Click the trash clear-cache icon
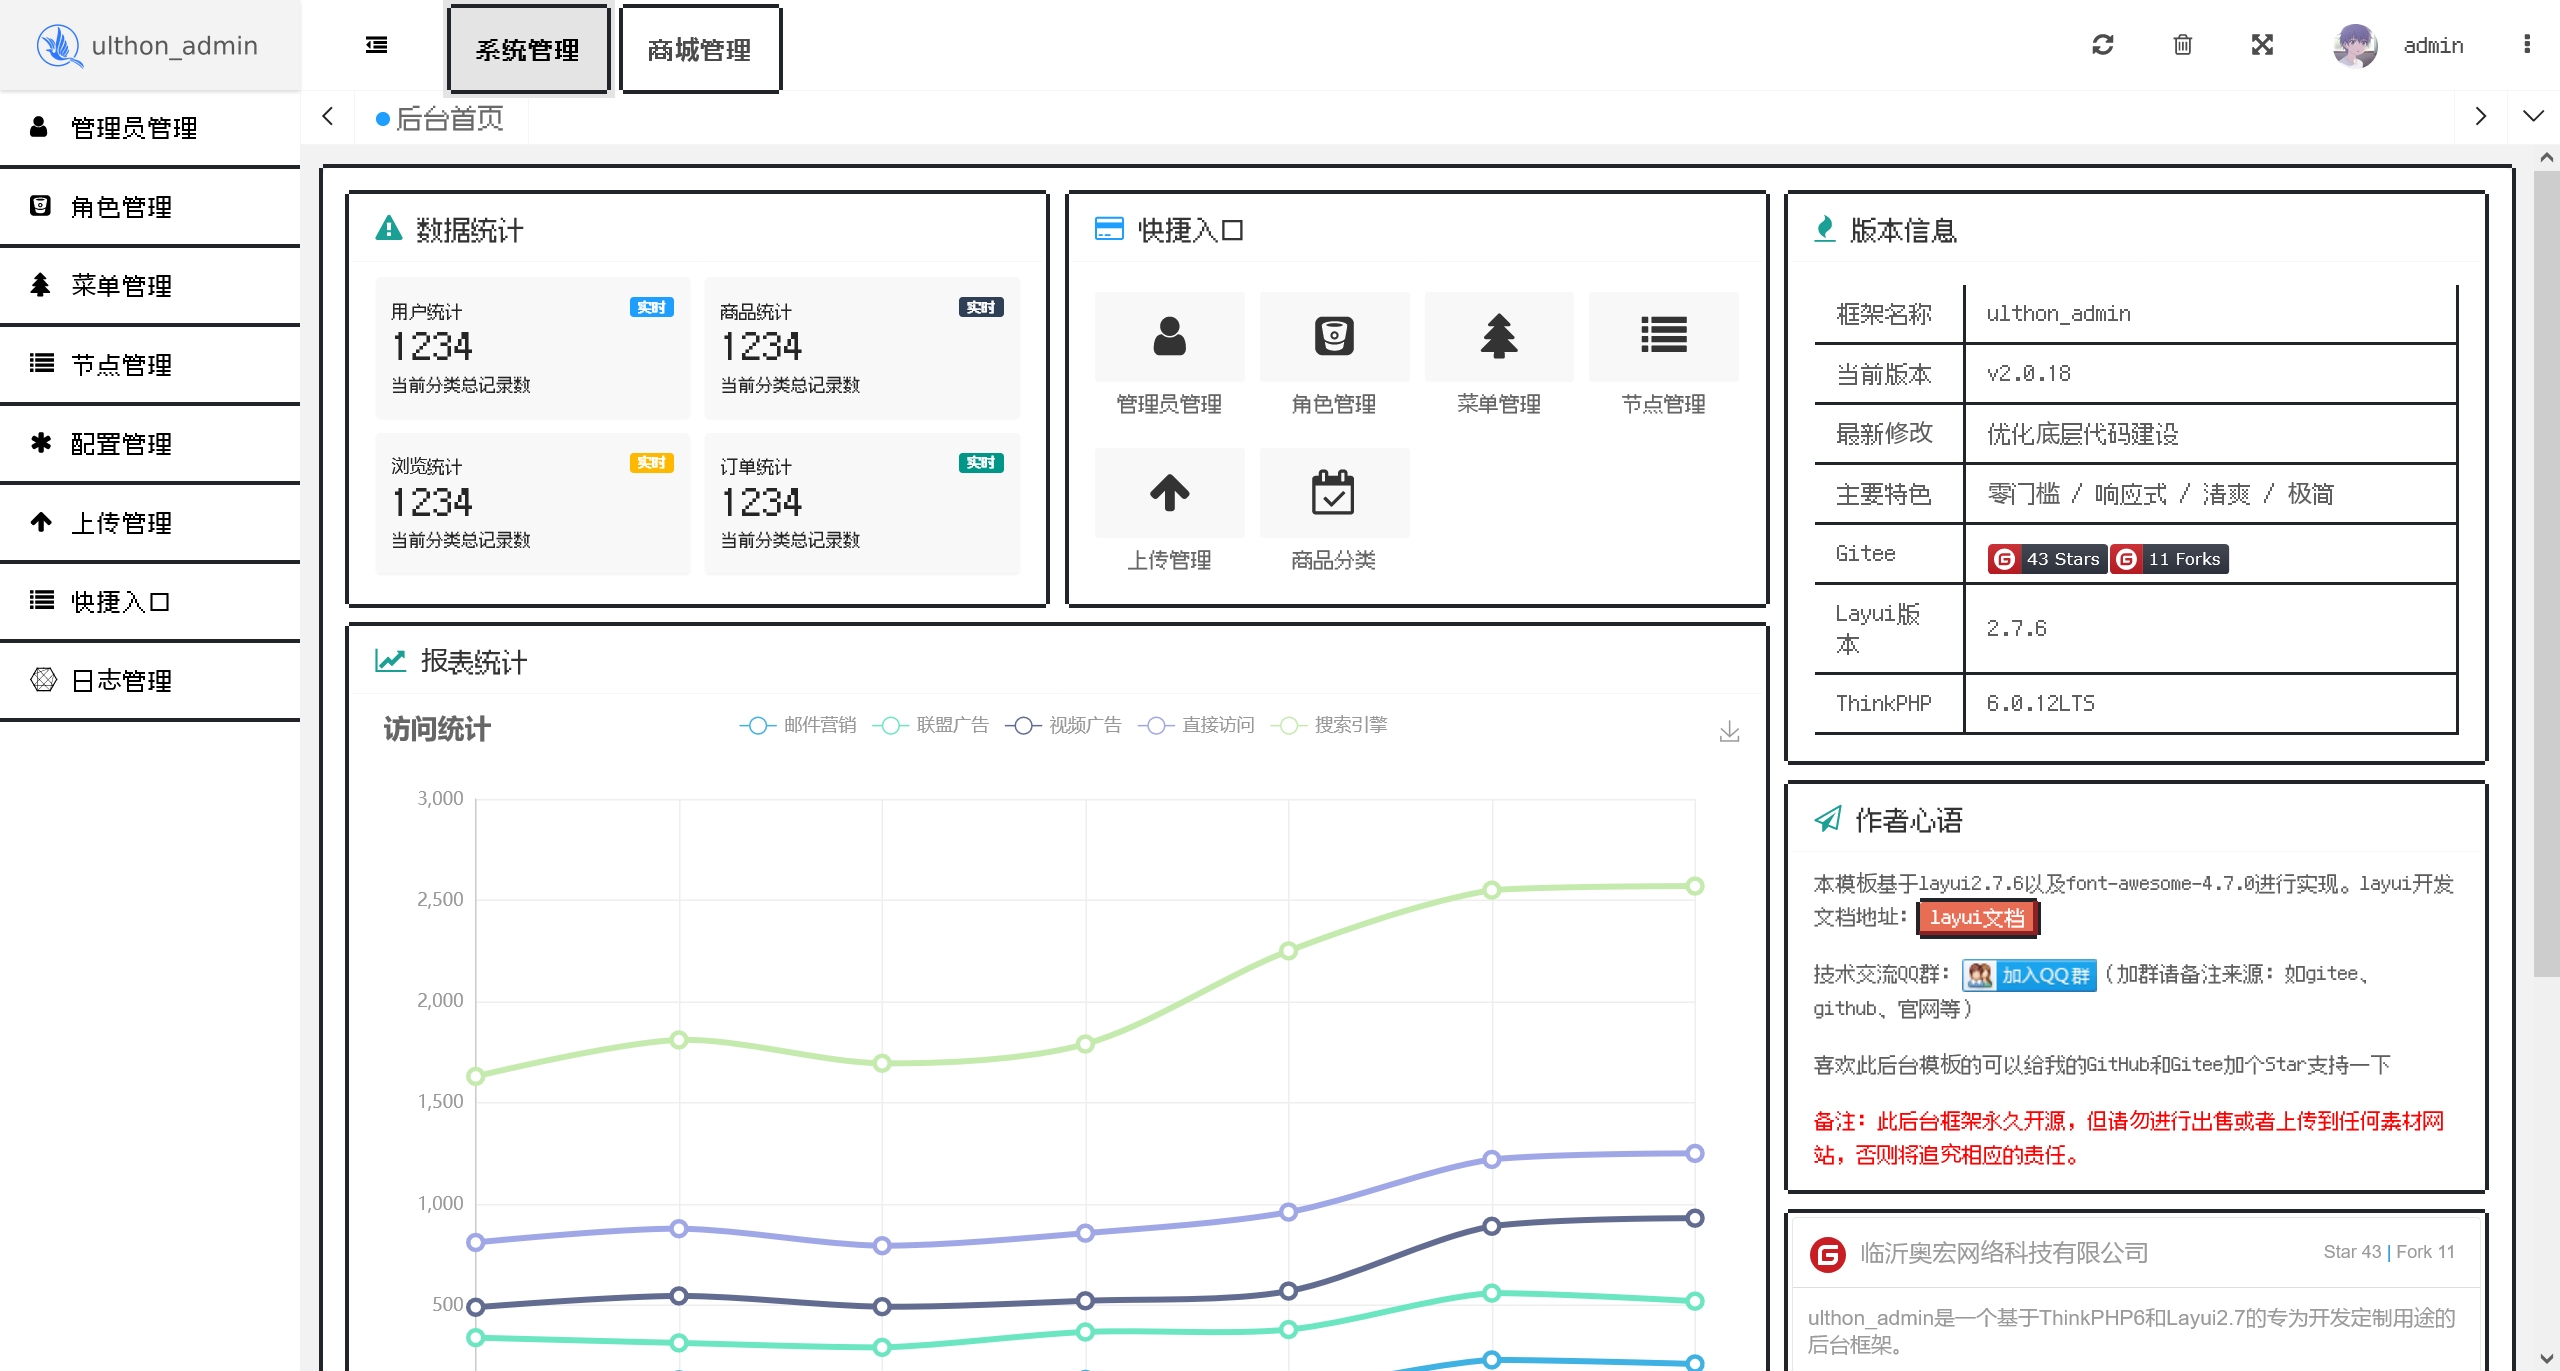This screenshot has height=1371, width=2560. click(2182, 45)
